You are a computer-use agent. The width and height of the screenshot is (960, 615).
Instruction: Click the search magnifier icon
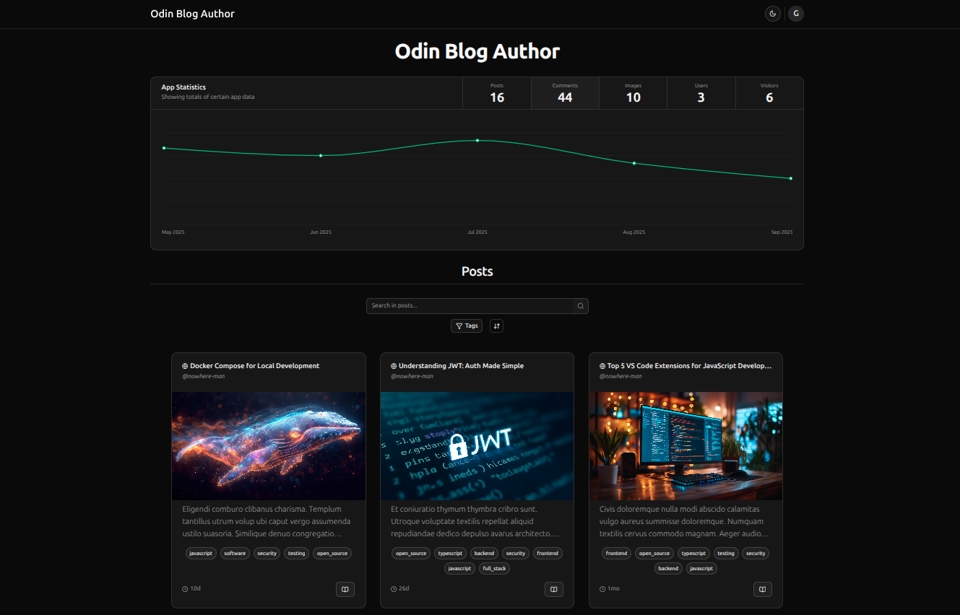click(x=580, y=305)
